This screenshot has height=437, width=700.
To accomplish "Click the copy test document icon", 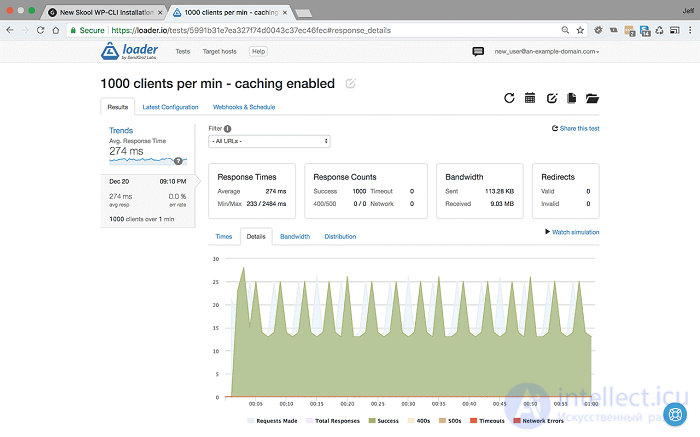I will click(x=571, y=98).
